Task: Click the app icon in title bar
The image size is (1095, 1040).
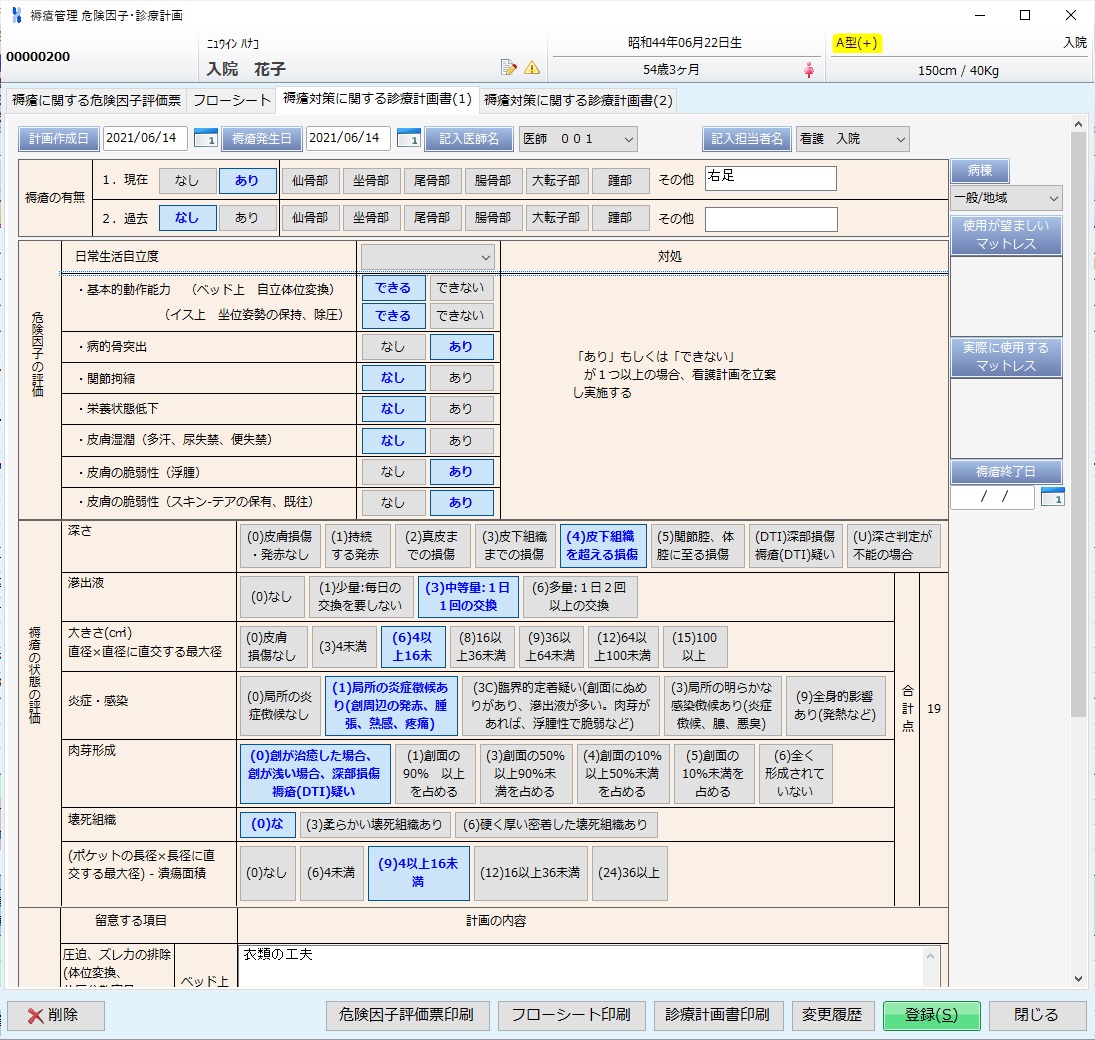Action: point(15,15)
